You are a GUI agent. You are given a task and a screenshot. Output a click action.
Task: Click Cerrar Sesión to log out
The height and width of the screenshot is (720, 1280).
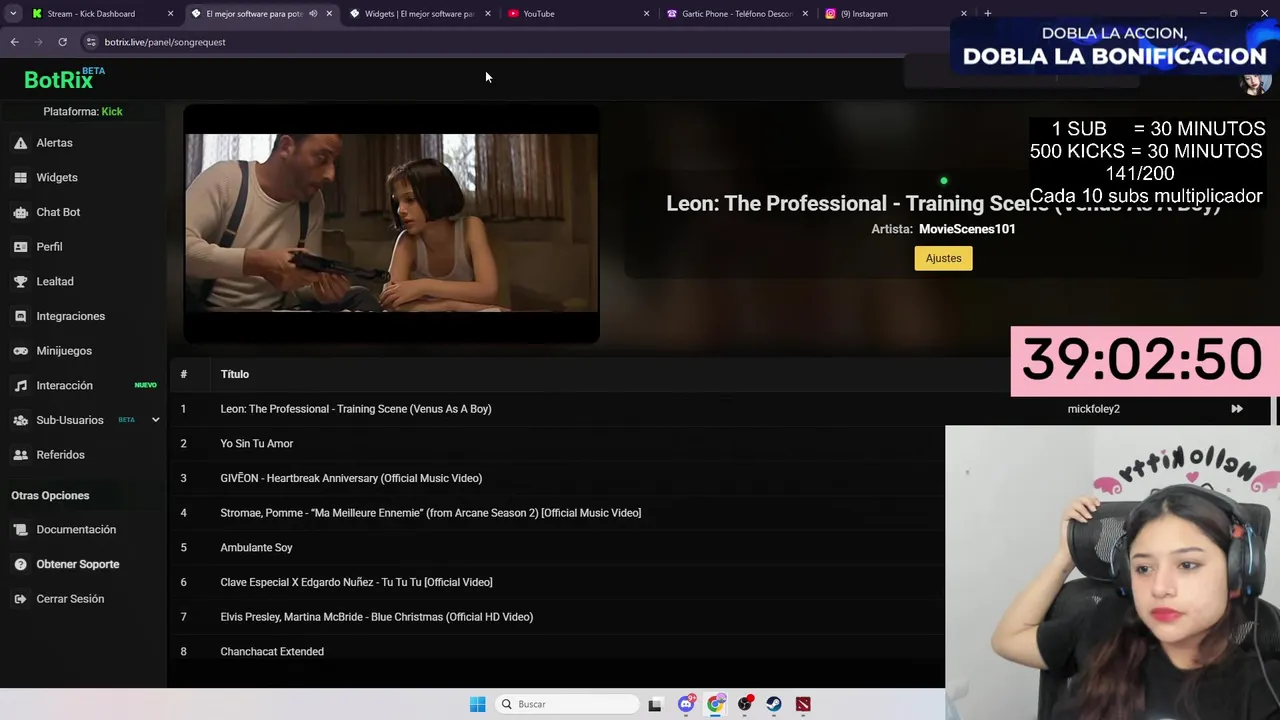pyautogui.click(x=70, y=599)
